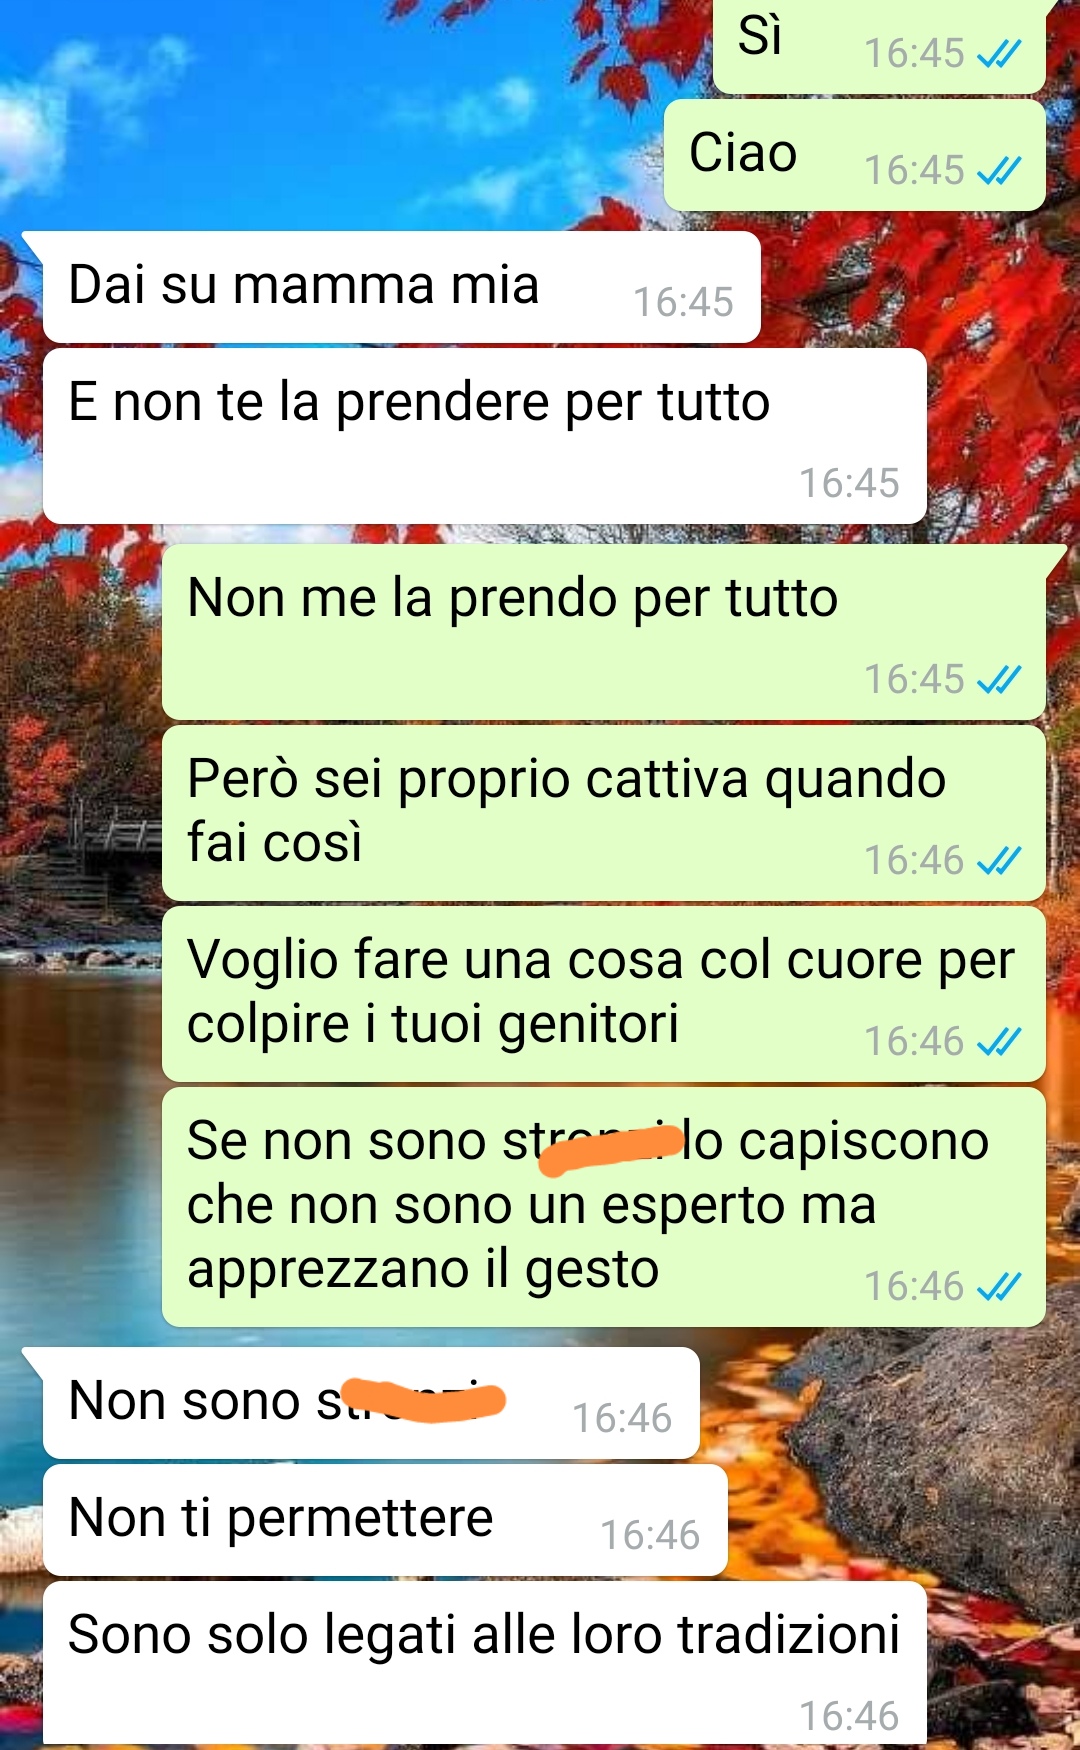Tap the read ticks on 'Voglio fare una cosa col cuore'
1080x1750 pixels.
point(998,1042)
